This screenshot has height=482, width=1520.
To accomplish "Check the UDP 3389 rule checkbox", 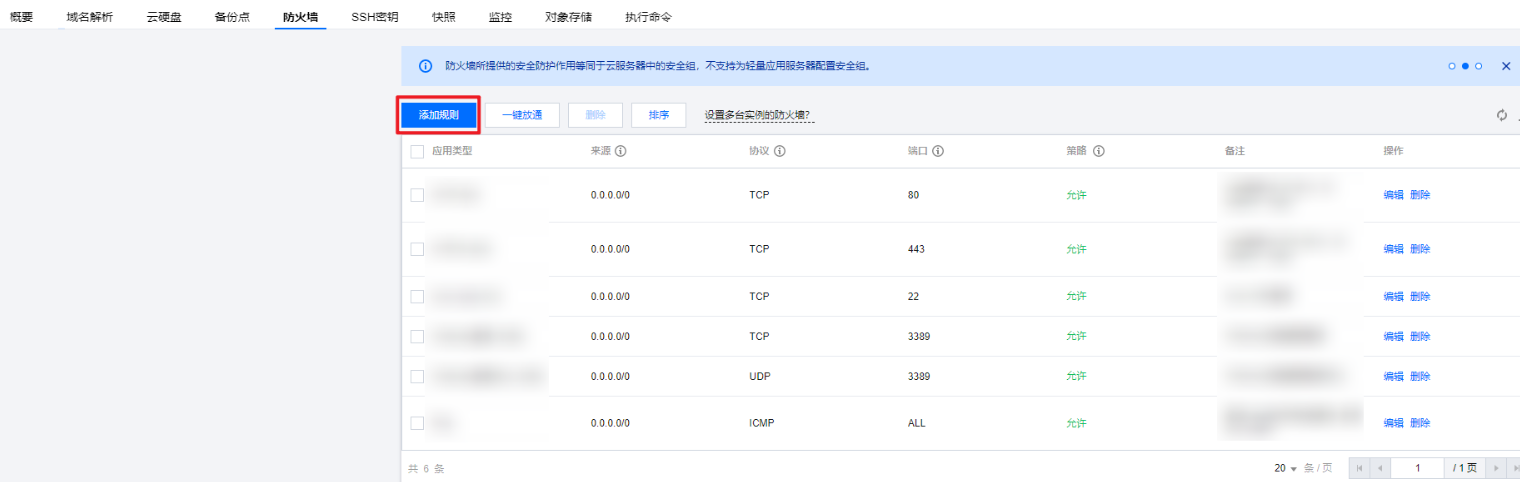I will pyautogui.click(x=417, y=376).
